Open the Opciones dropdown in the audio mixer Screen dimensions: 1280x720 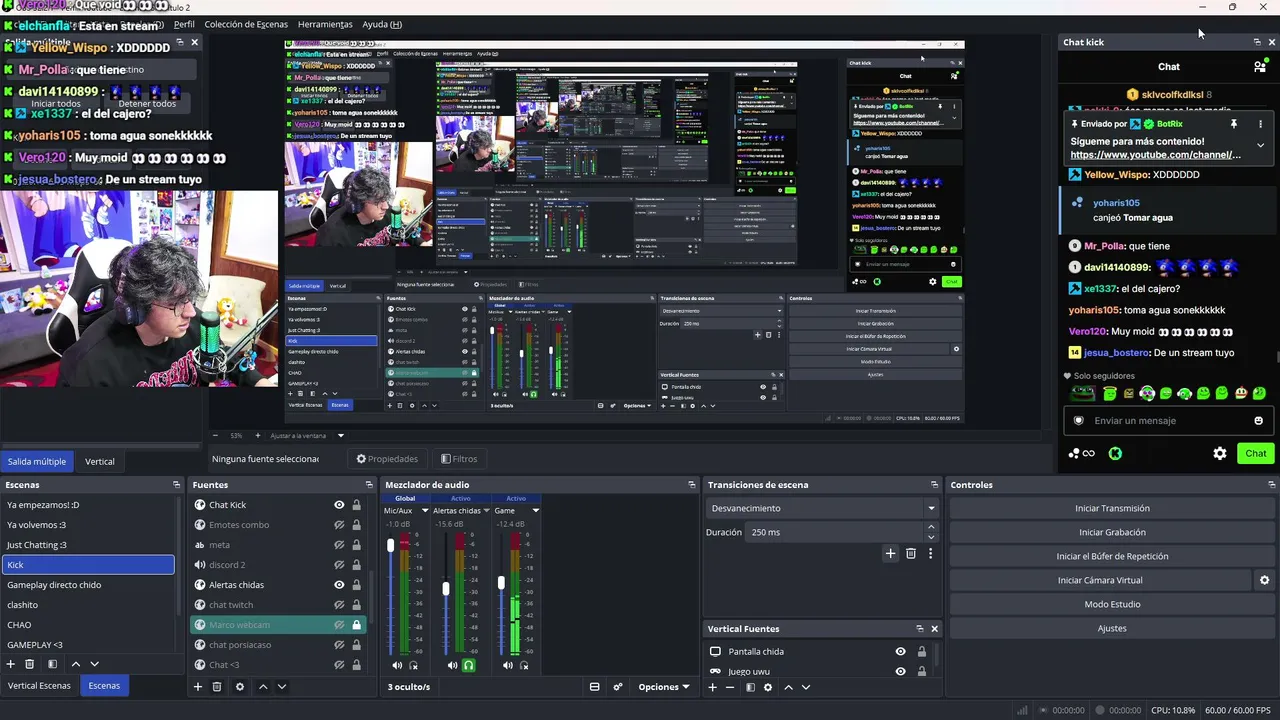[x=664, y=687]
